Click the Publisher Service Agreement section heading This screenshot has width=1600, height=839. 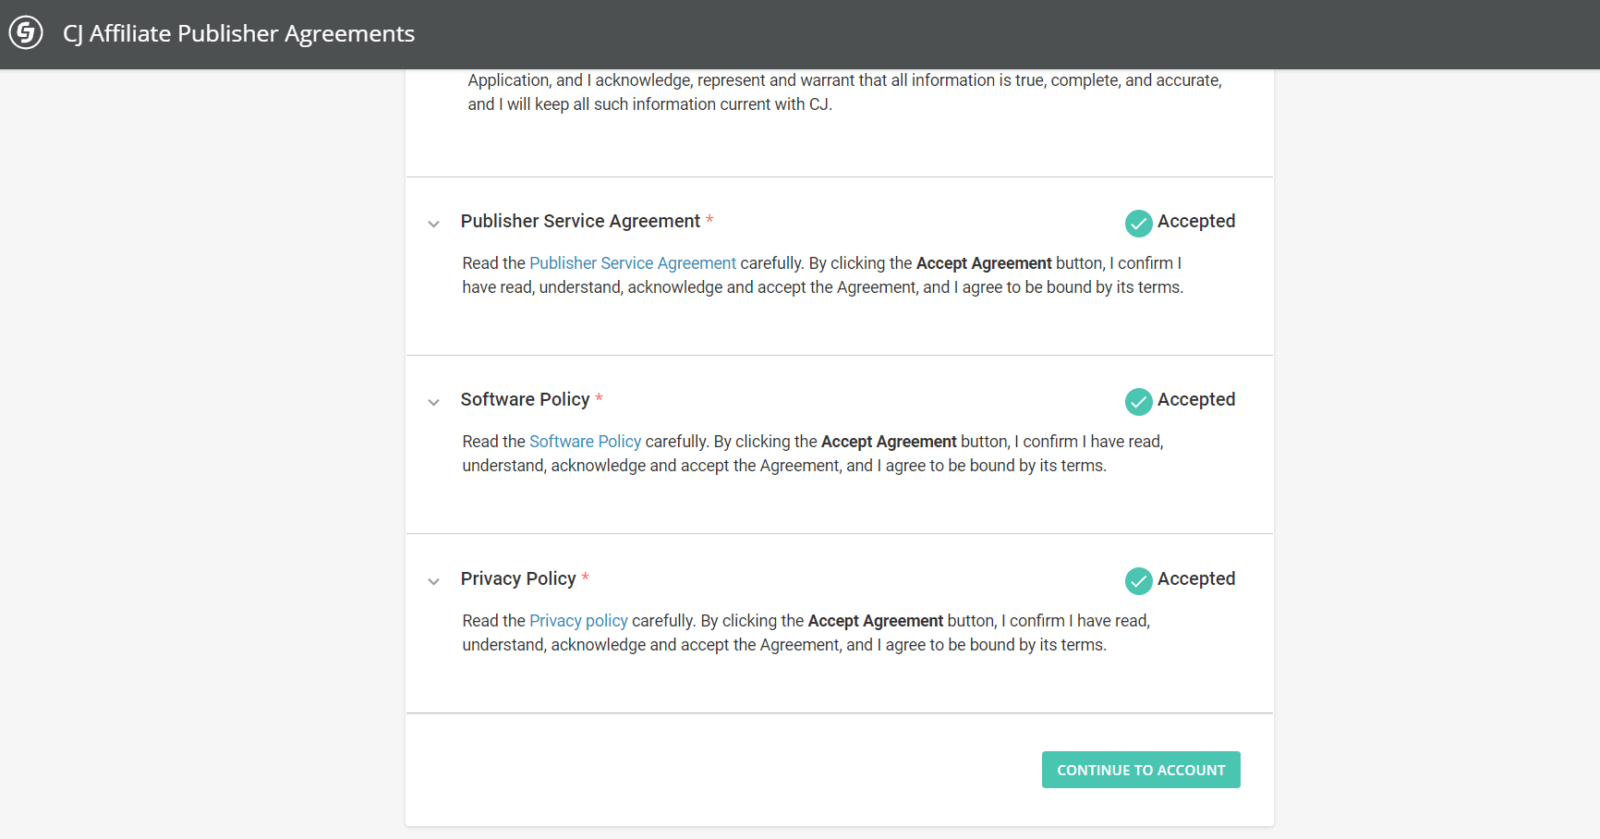pos(580,221)
